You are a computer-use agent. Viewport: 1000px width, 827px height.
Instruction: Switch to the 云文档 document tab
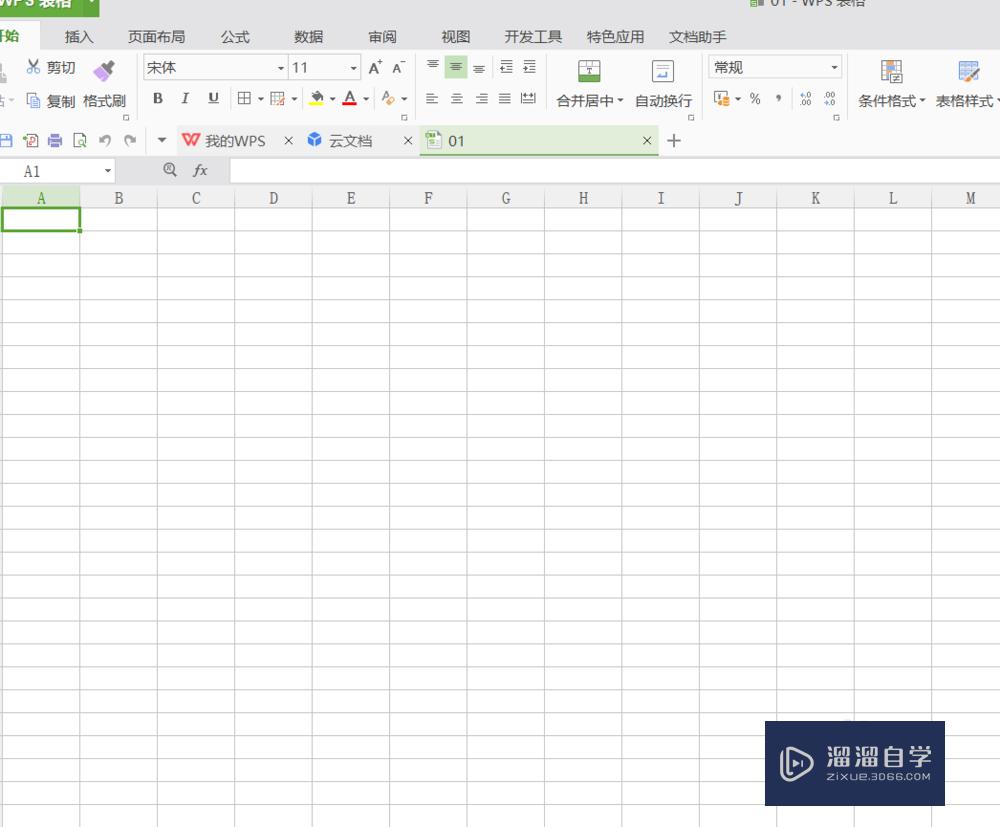(352, 141)
